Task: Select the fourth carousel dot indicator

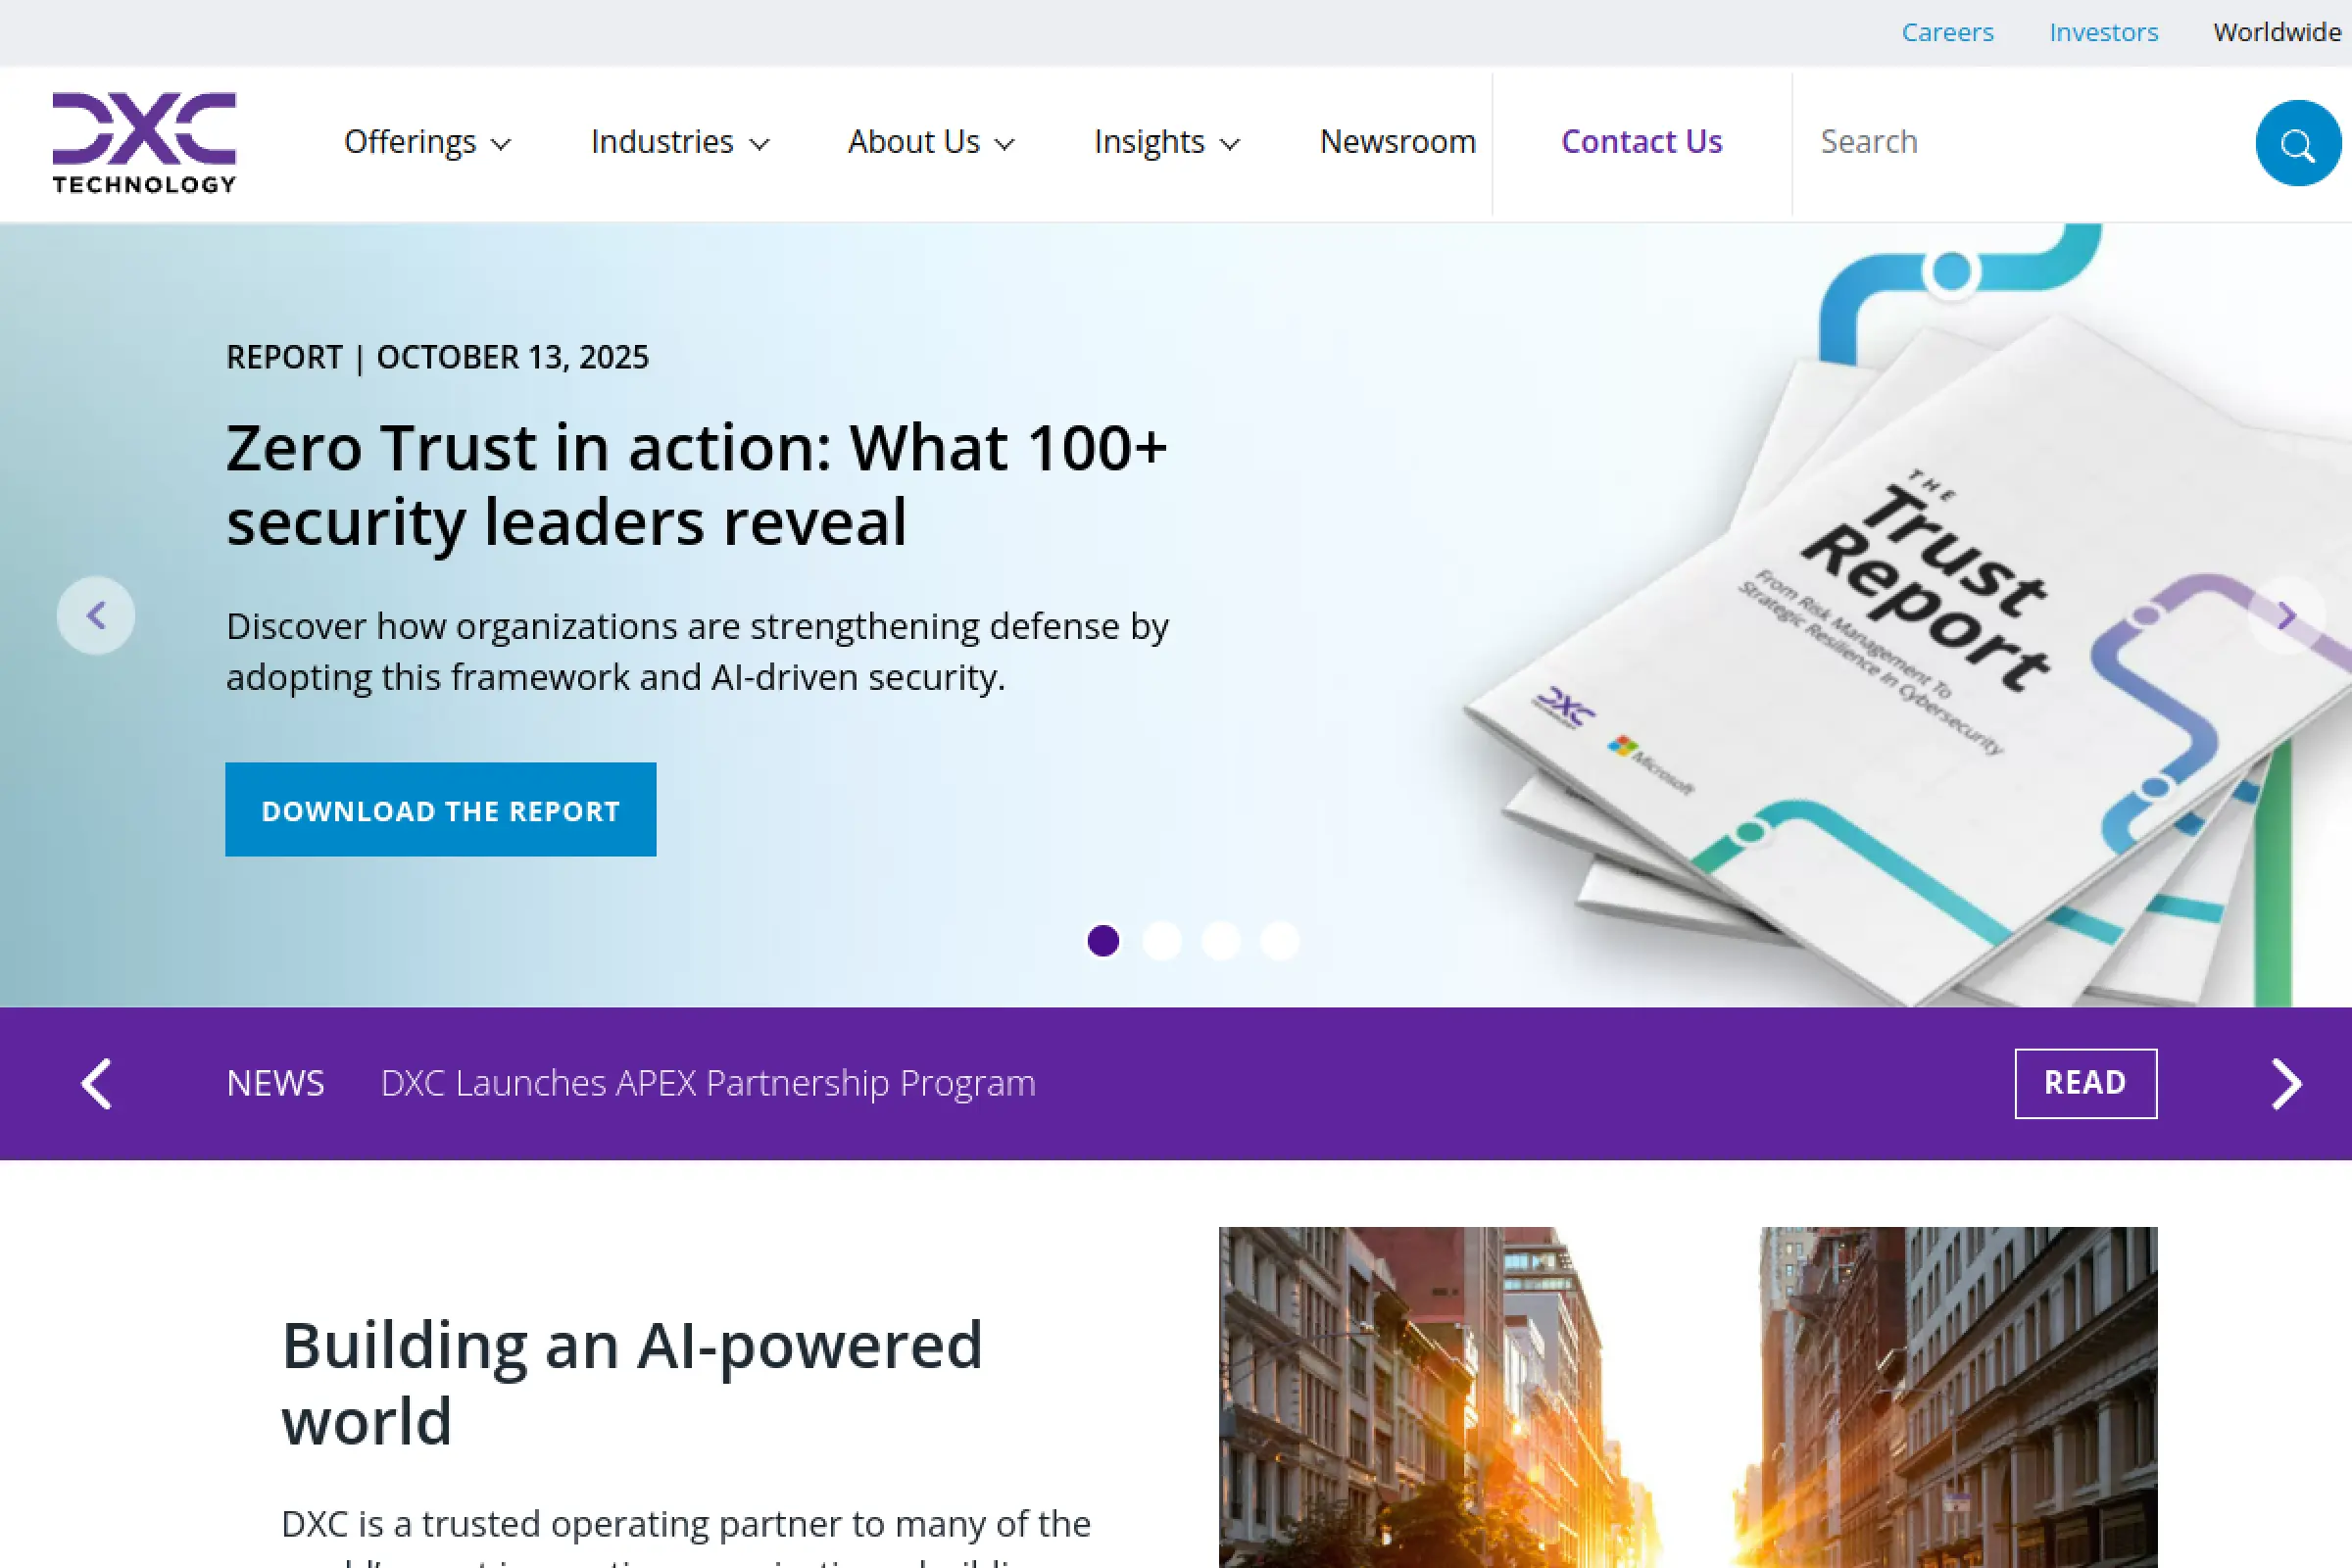Action: coord(1280,941)
